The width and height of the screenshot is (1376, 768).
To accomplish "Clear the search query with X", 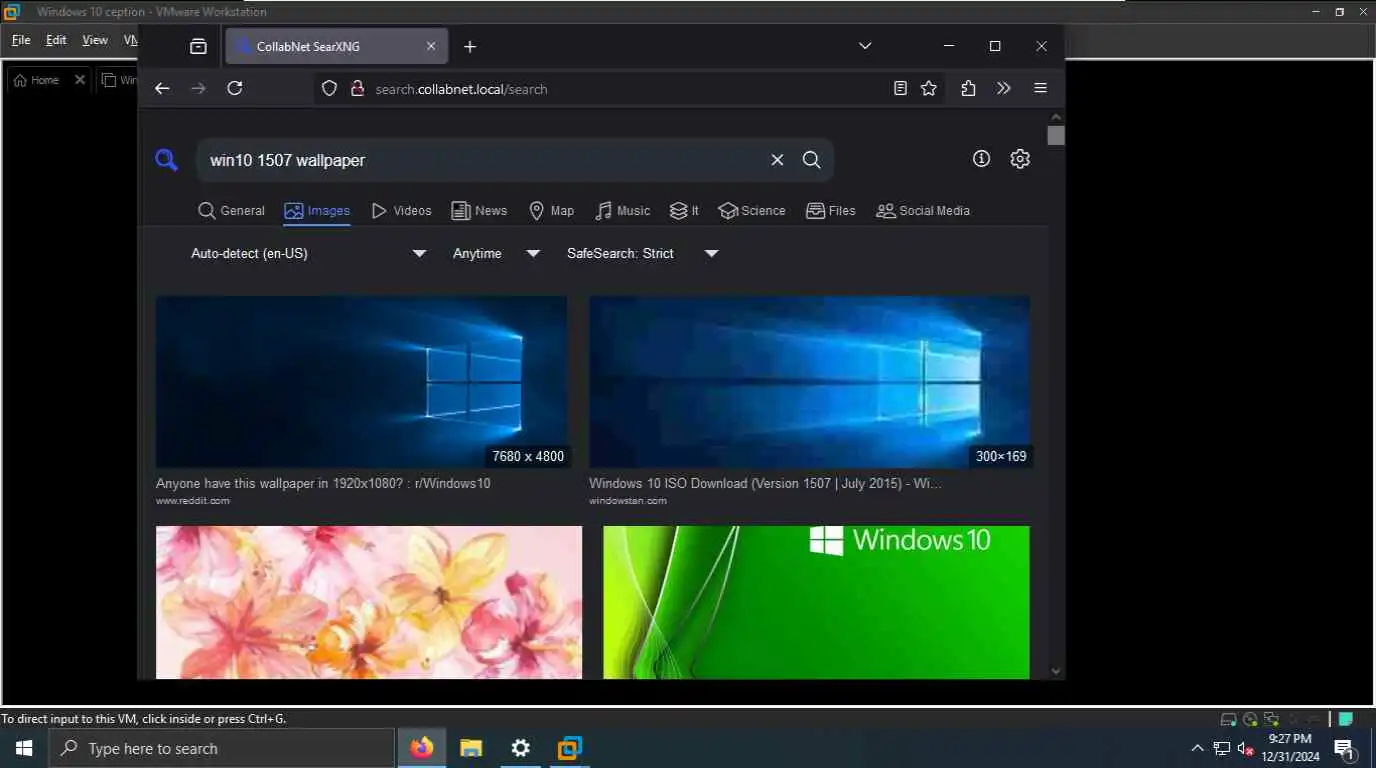I will click(777, 160).
